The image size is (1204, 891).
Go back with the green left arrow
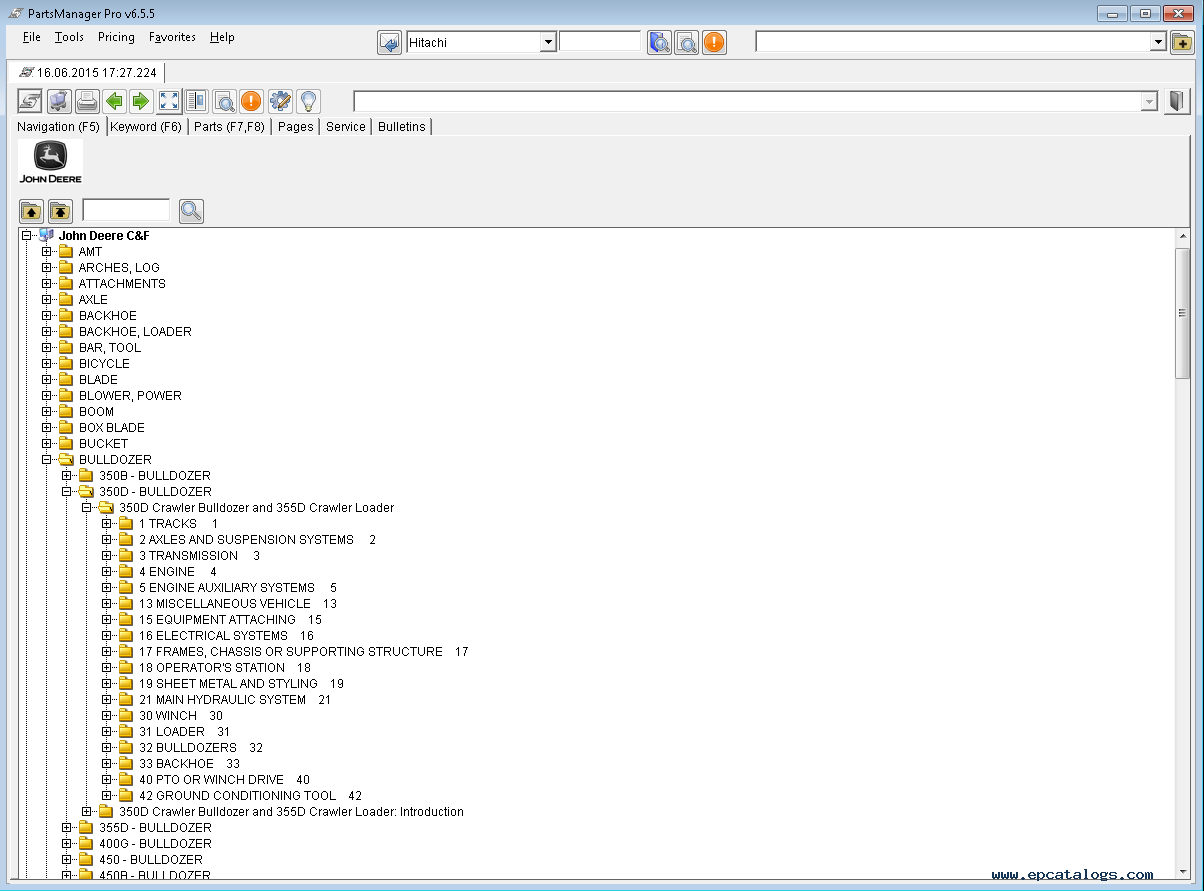[x=115, y=101]
